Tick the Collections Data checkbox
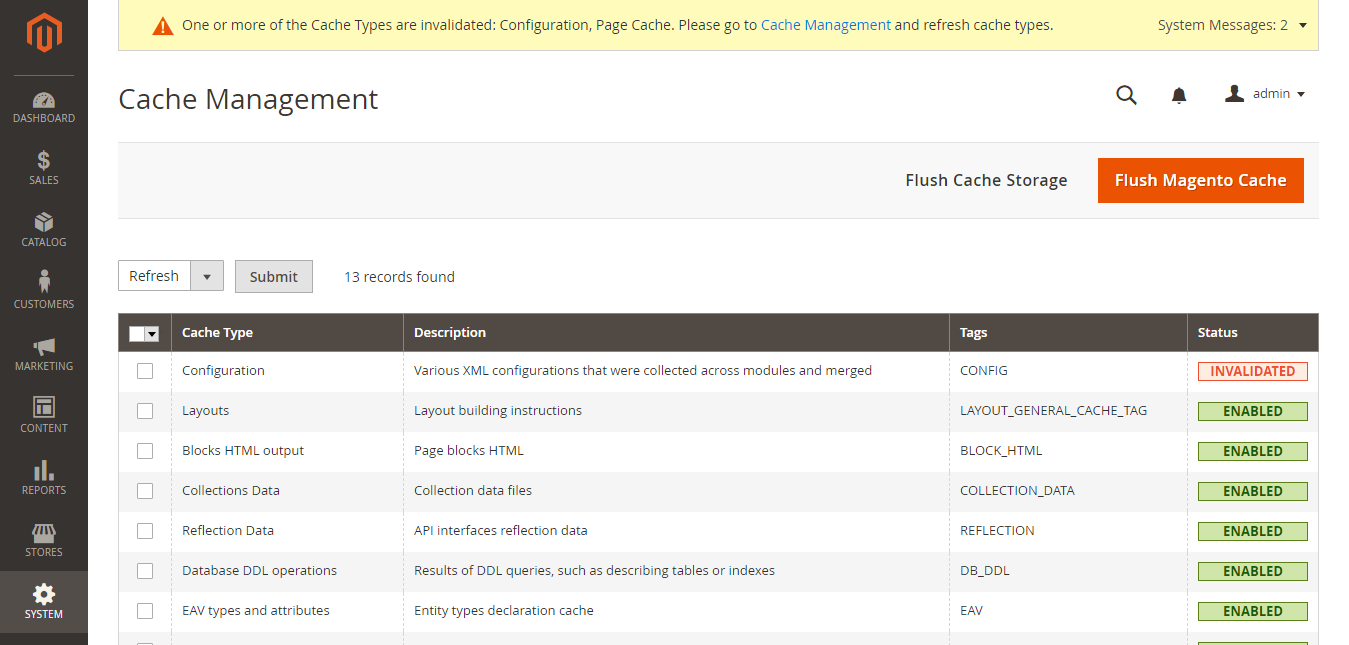1349x645 pixels. 145,491
